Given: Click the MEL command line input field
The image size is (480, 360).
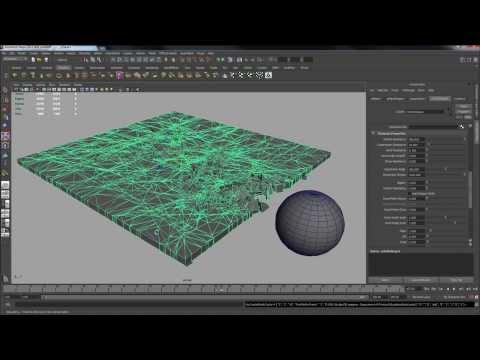Looking at the screenshot, I should (x=129, y=305).
